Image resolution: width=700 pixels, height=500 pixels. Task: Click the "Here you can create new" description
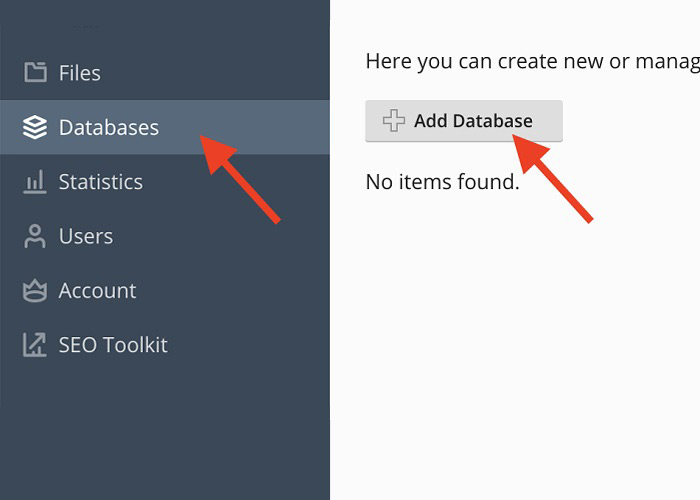click(x=530, y=62)
